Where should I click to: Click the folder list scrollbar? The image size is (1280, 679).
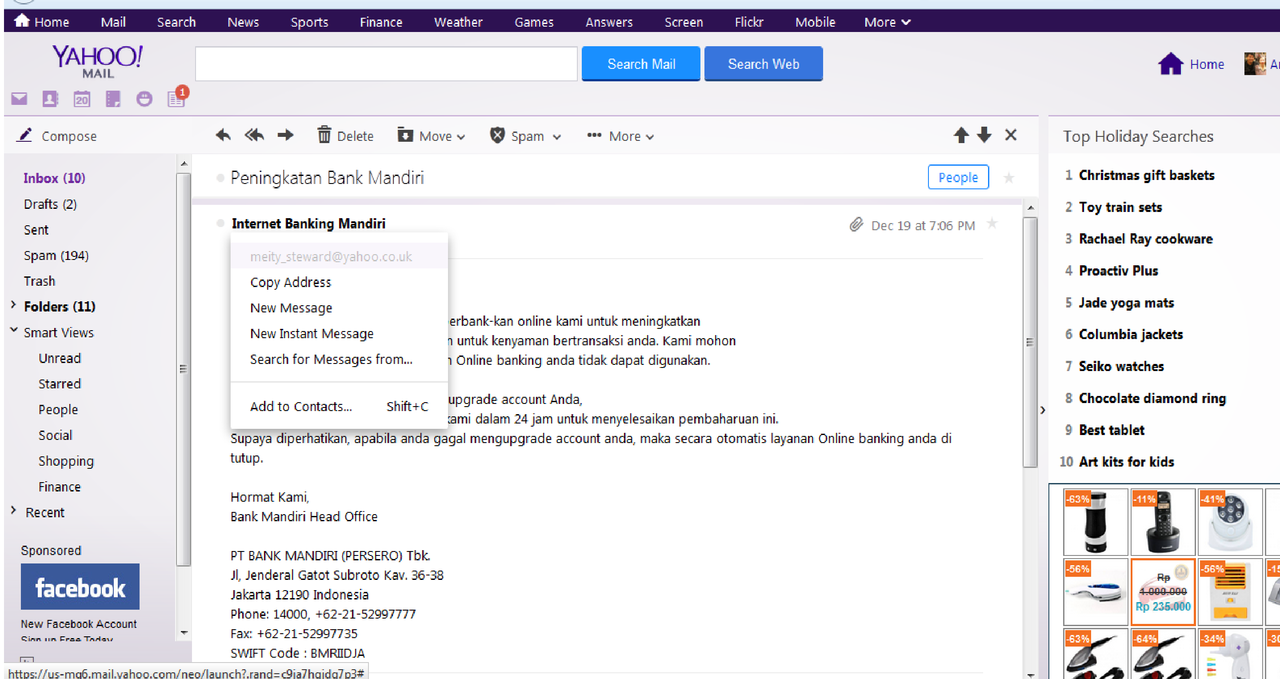tap(183, 368)
